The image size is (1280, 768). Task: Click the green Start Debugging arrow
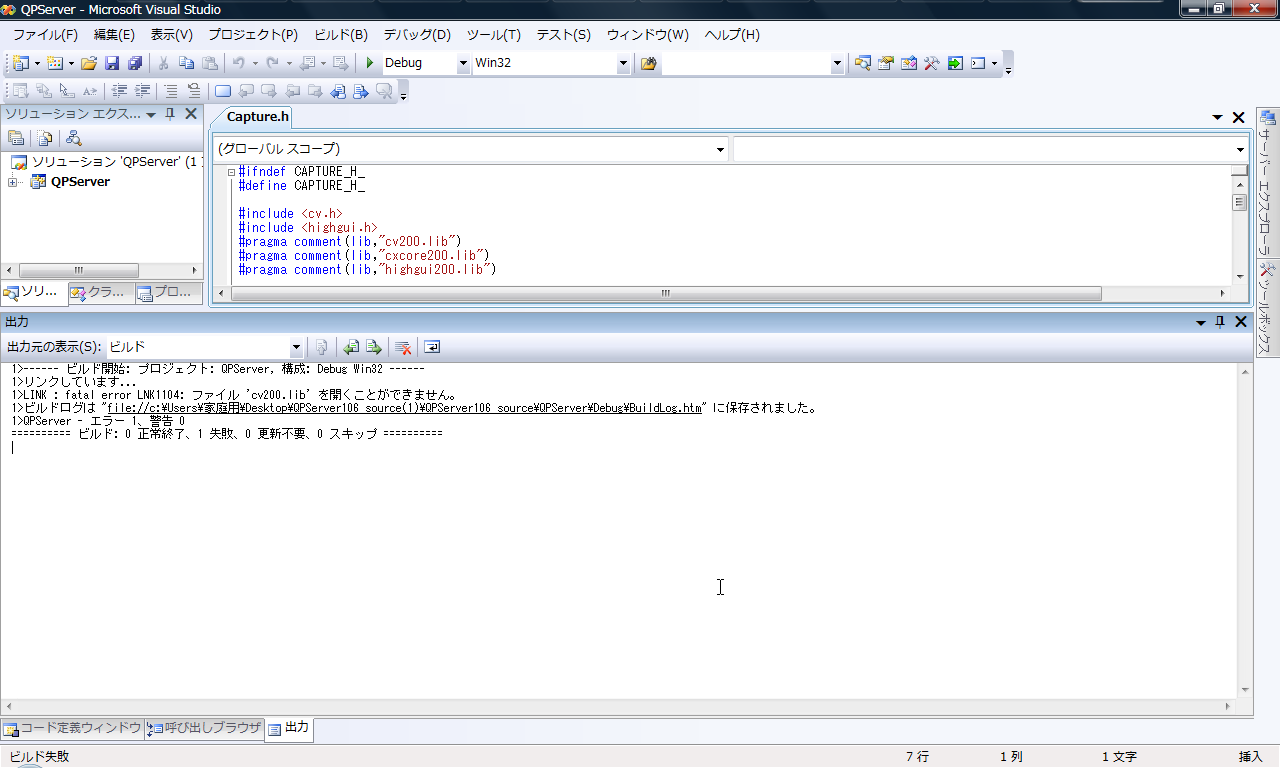tap(370, 63)
